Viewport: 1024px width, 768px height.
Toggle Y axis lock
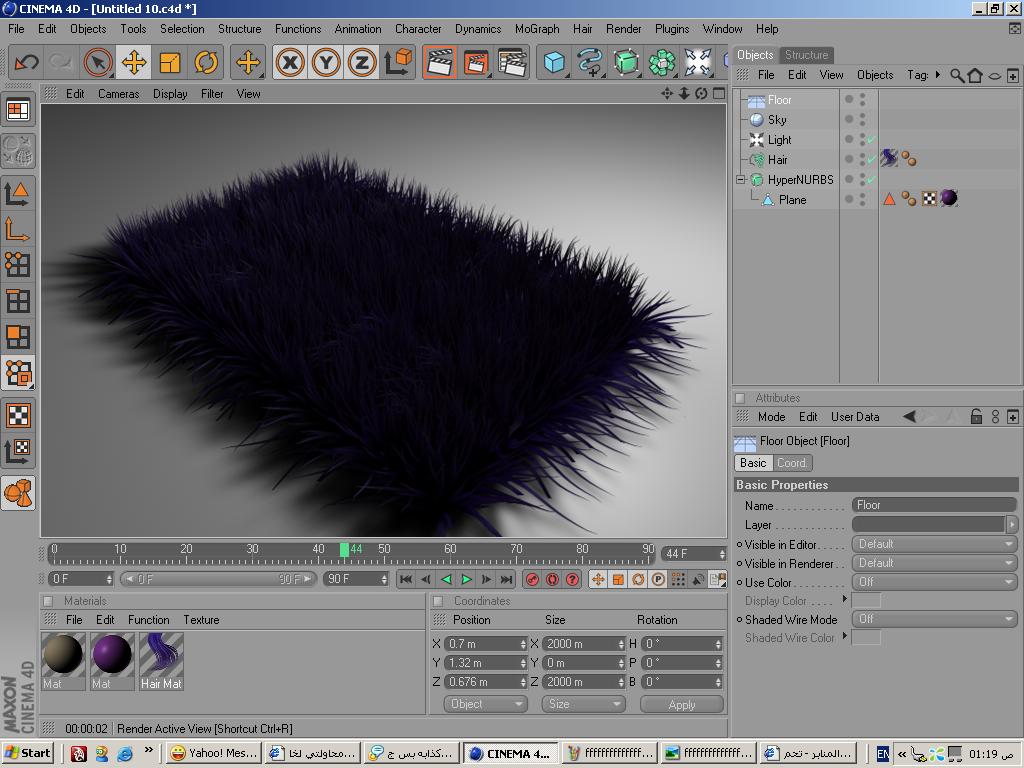click(x=326, y=63)
